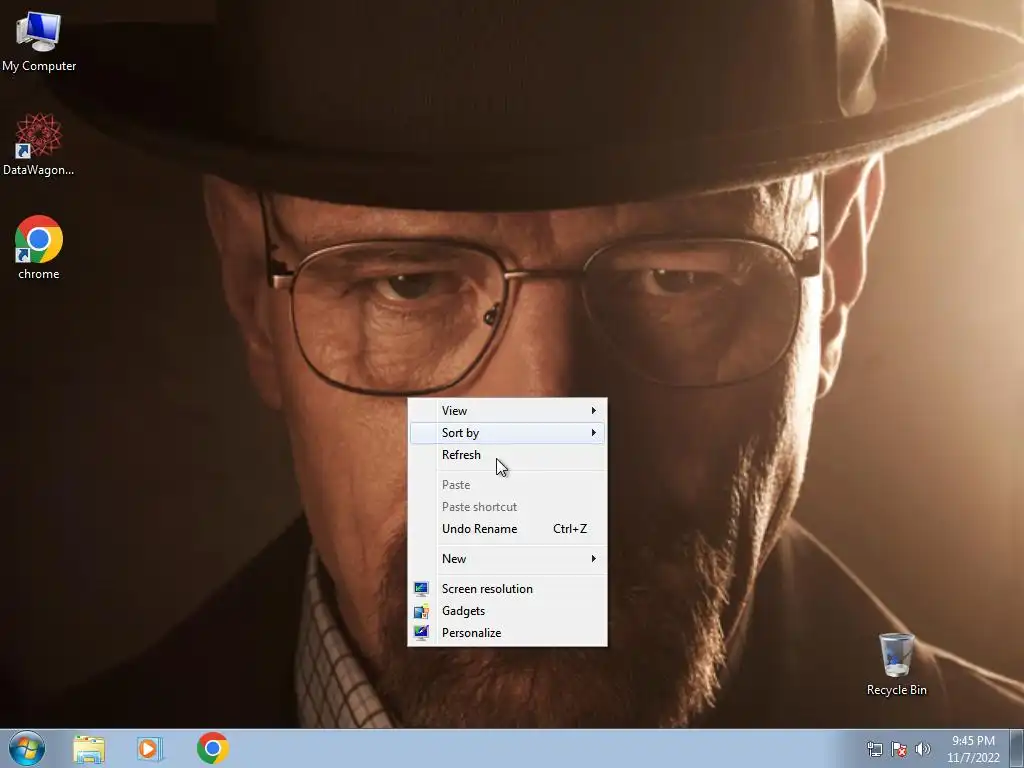Viewport: 1024px width, 768px height.
Task: Select Undo Rename in the menu
Action: point(507,529)
